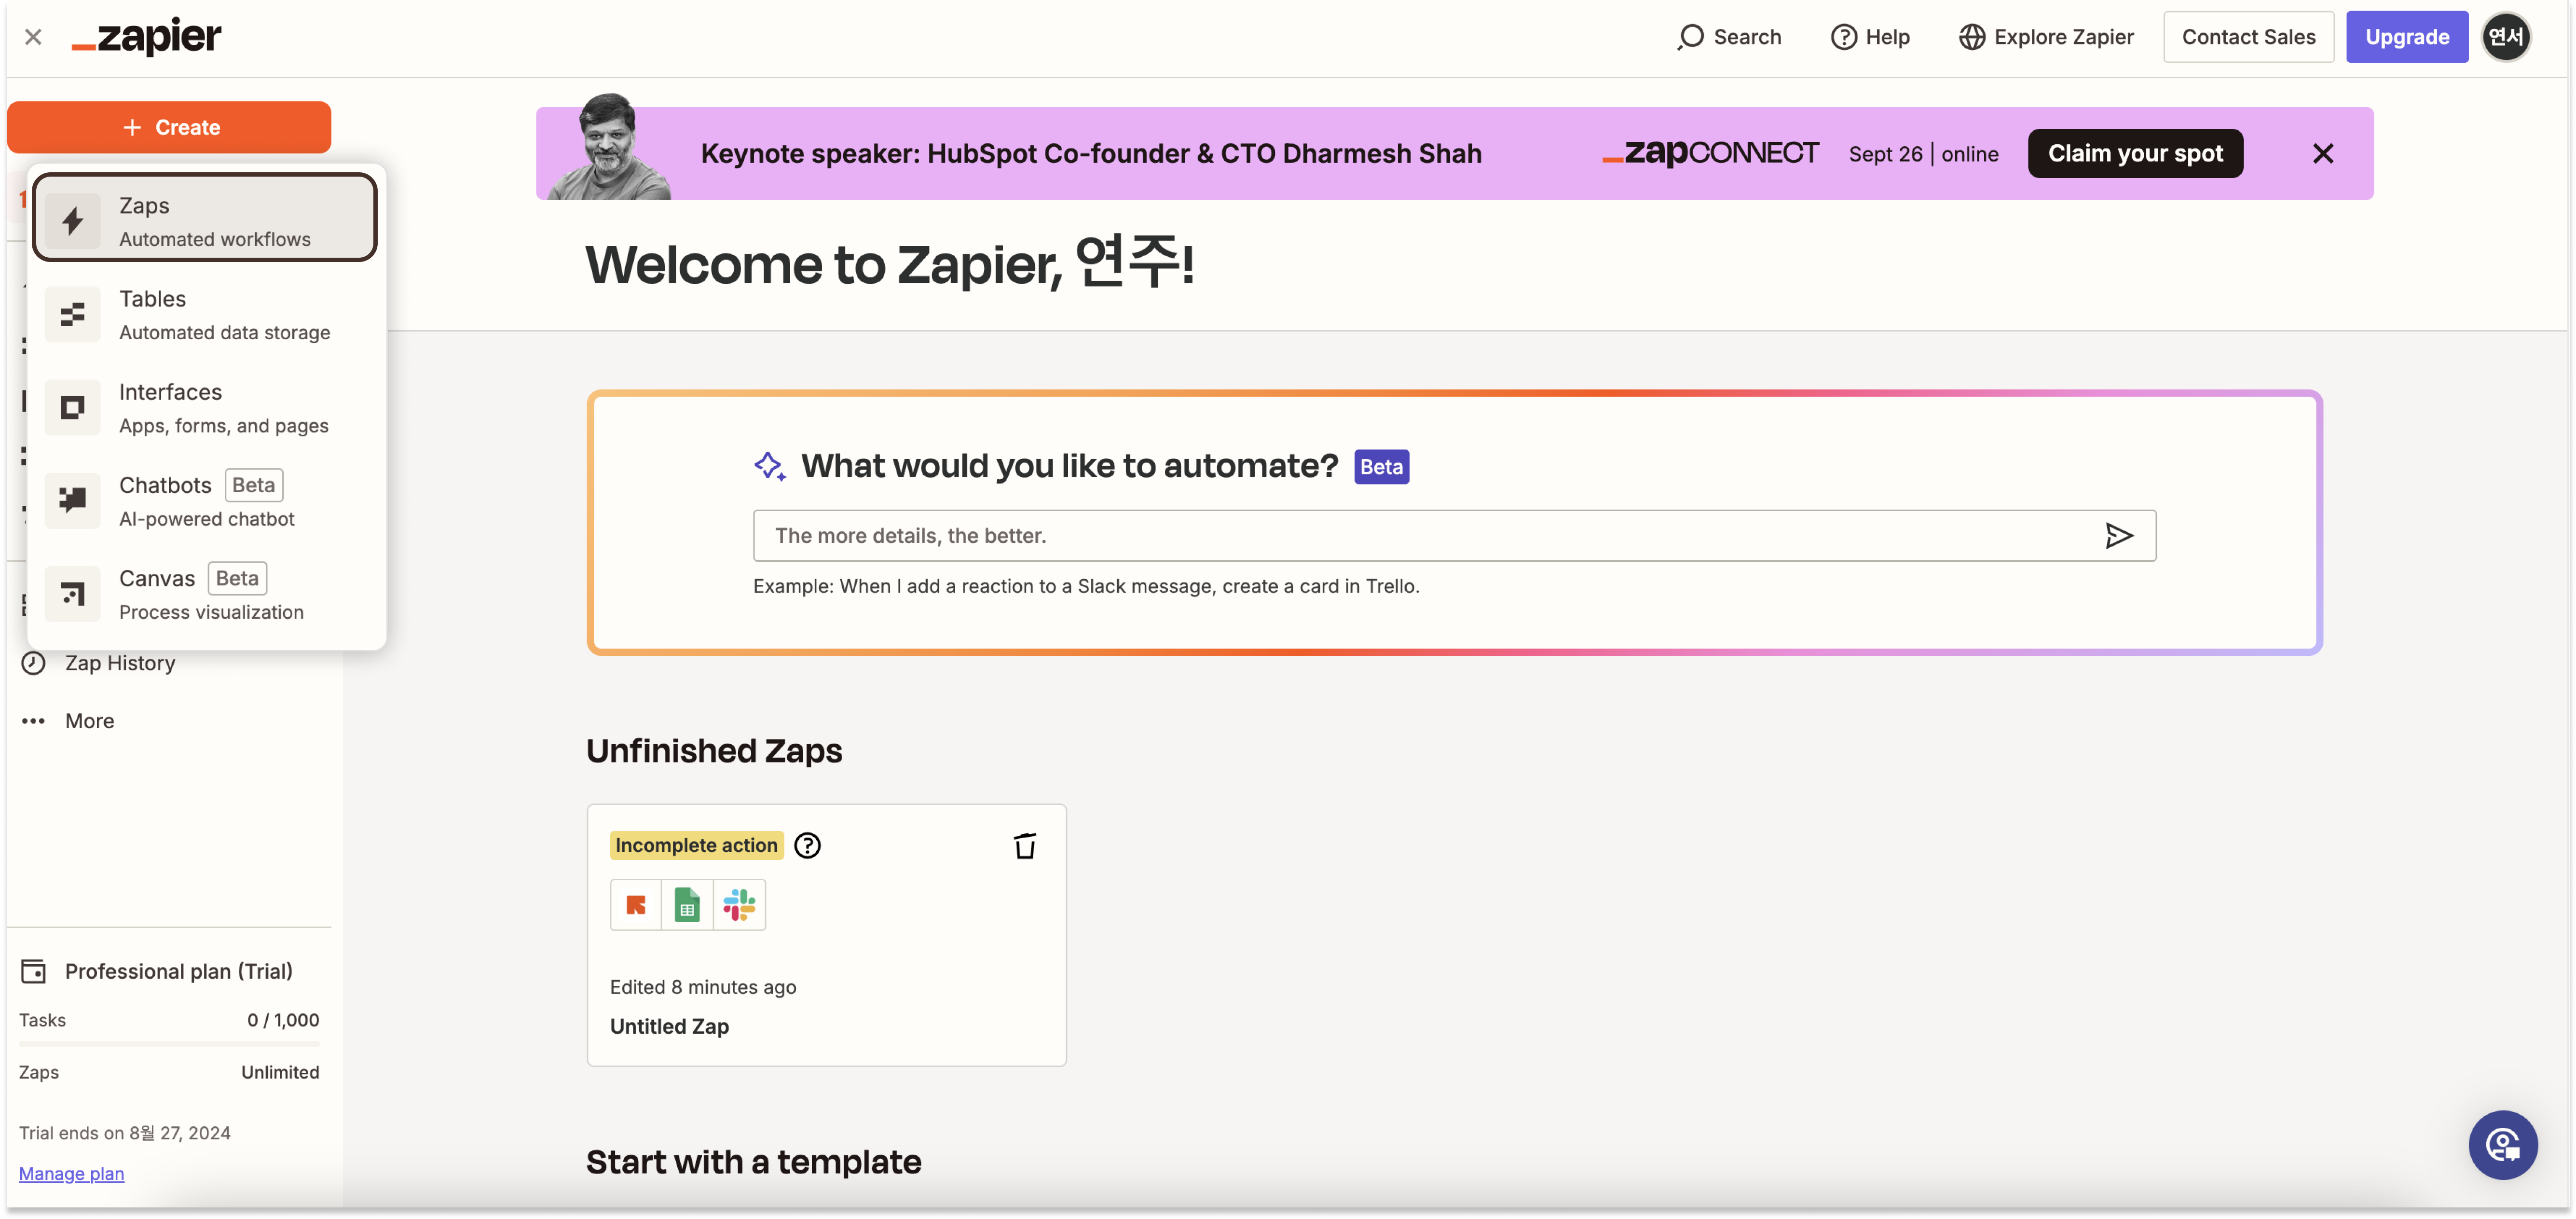Select Zaps automated workflows from menu

point(205,220)
